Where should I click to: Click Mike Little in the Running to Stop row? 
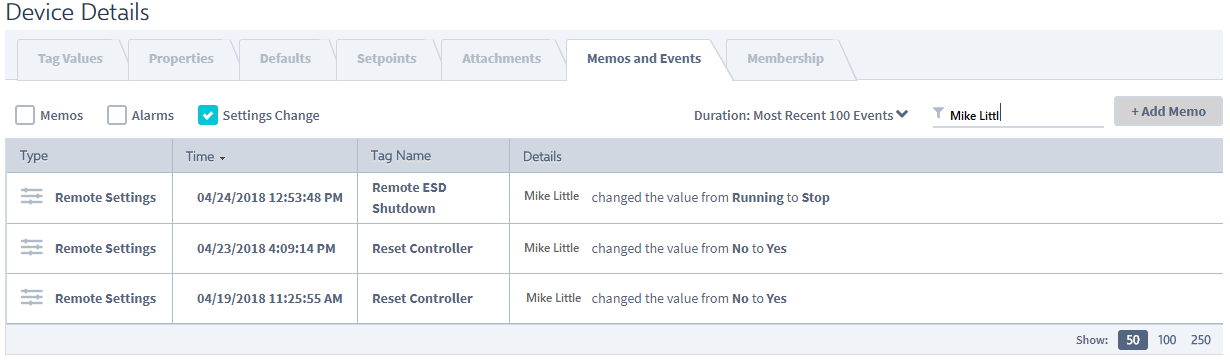(551, 196)
